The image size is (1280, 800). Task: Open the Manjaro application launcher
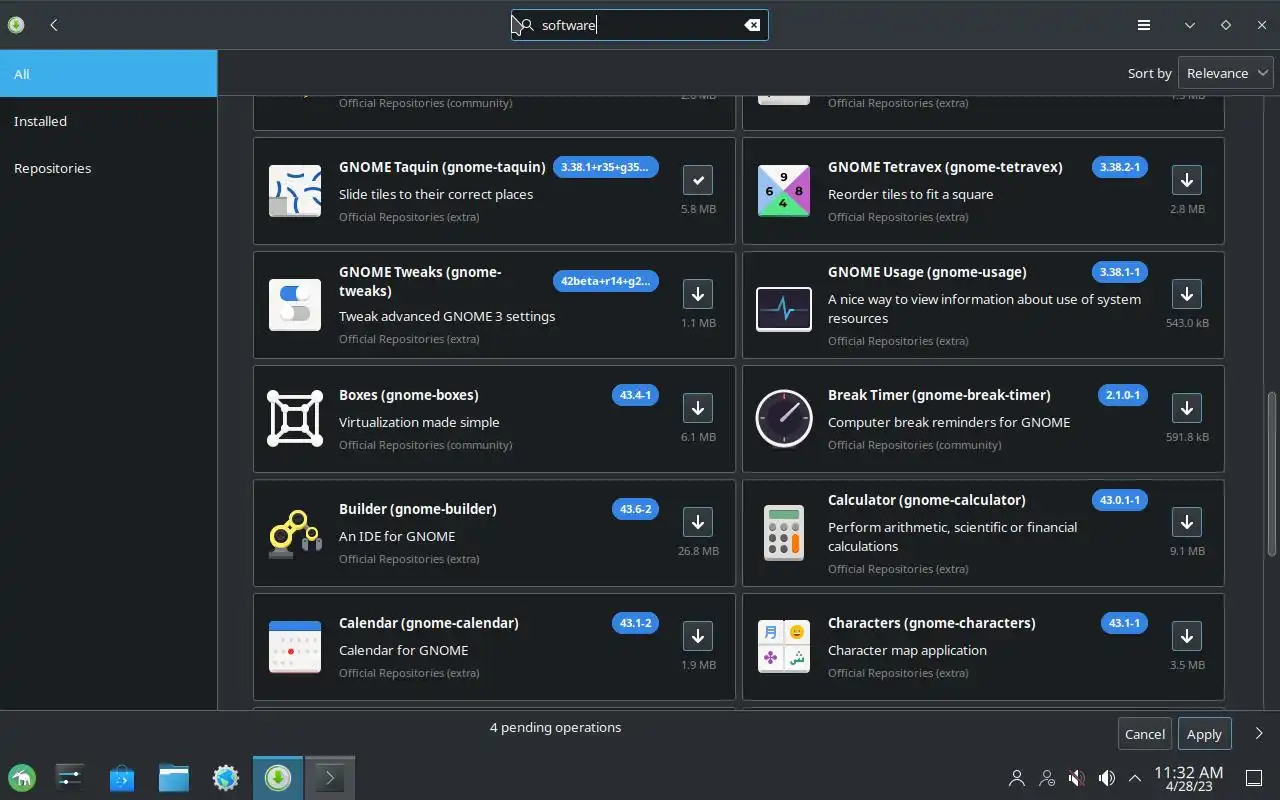coord(21,777)
